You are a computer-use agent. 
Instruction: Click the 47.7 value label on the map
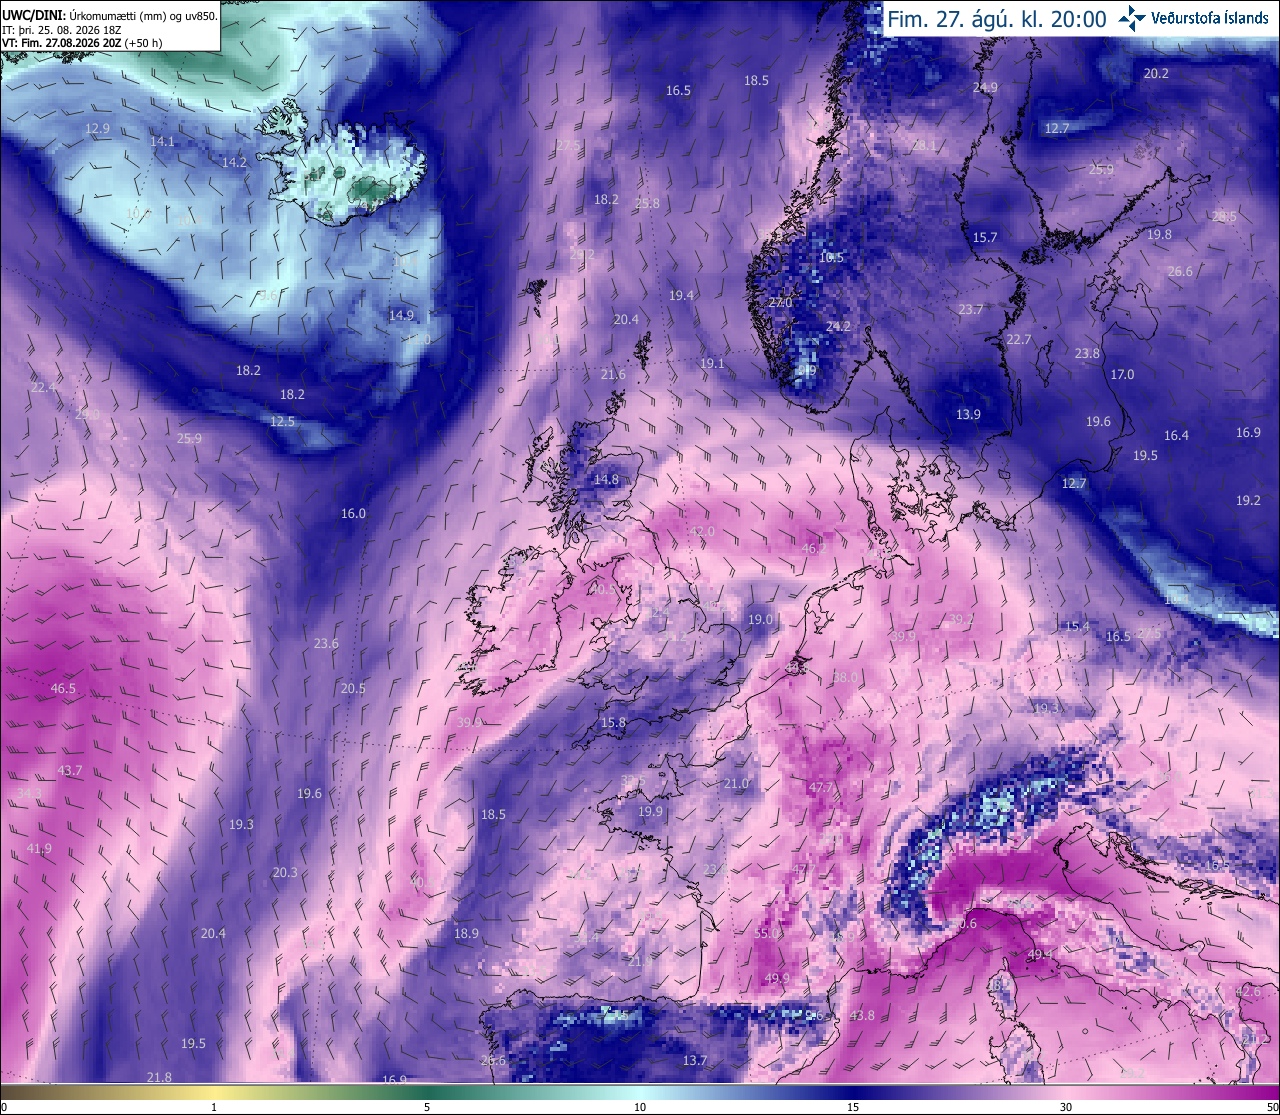(820, 788)
